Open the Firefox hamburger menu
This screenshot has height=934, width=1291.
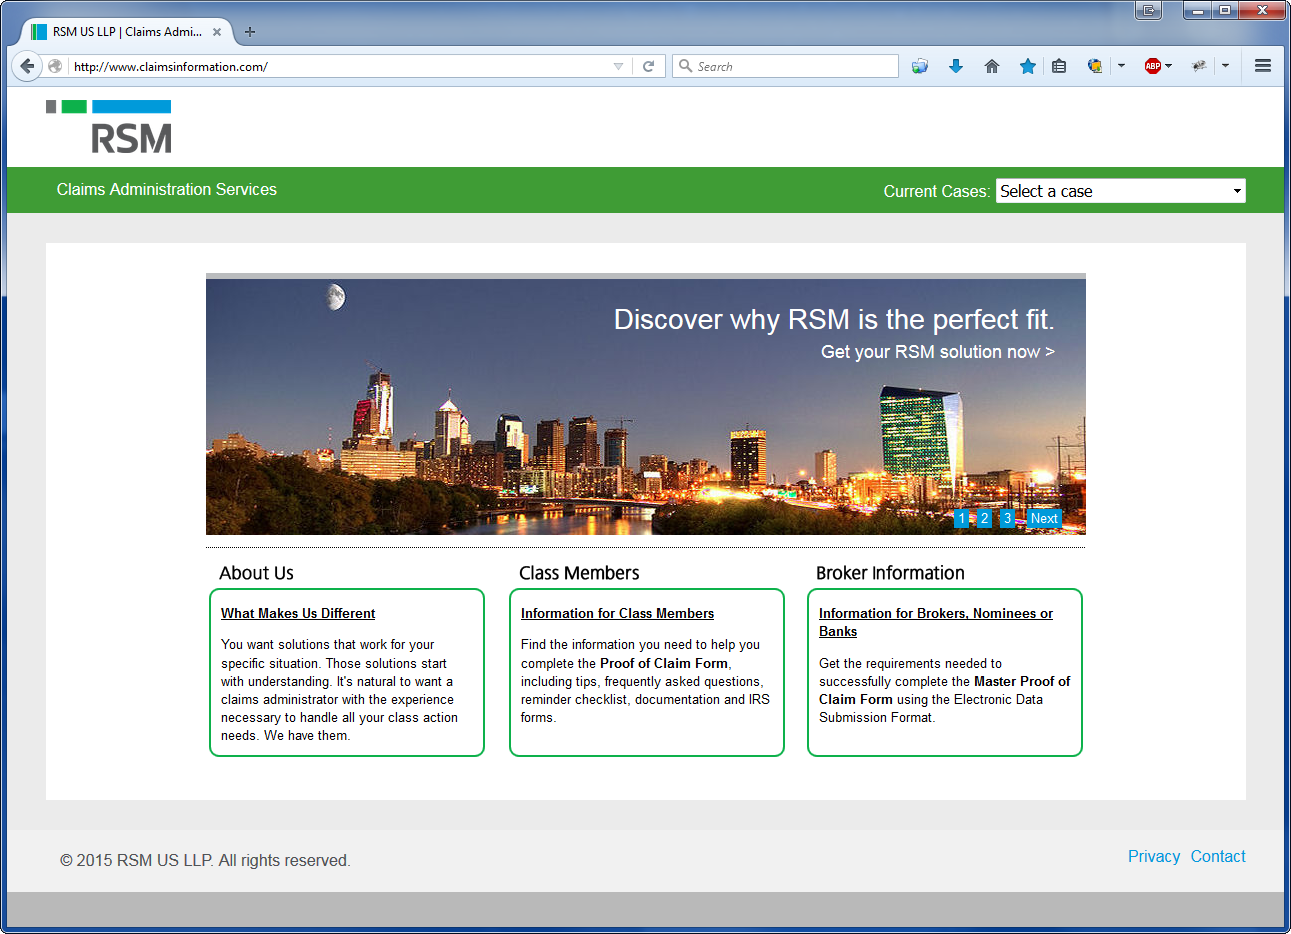(x=1263, y=66)
